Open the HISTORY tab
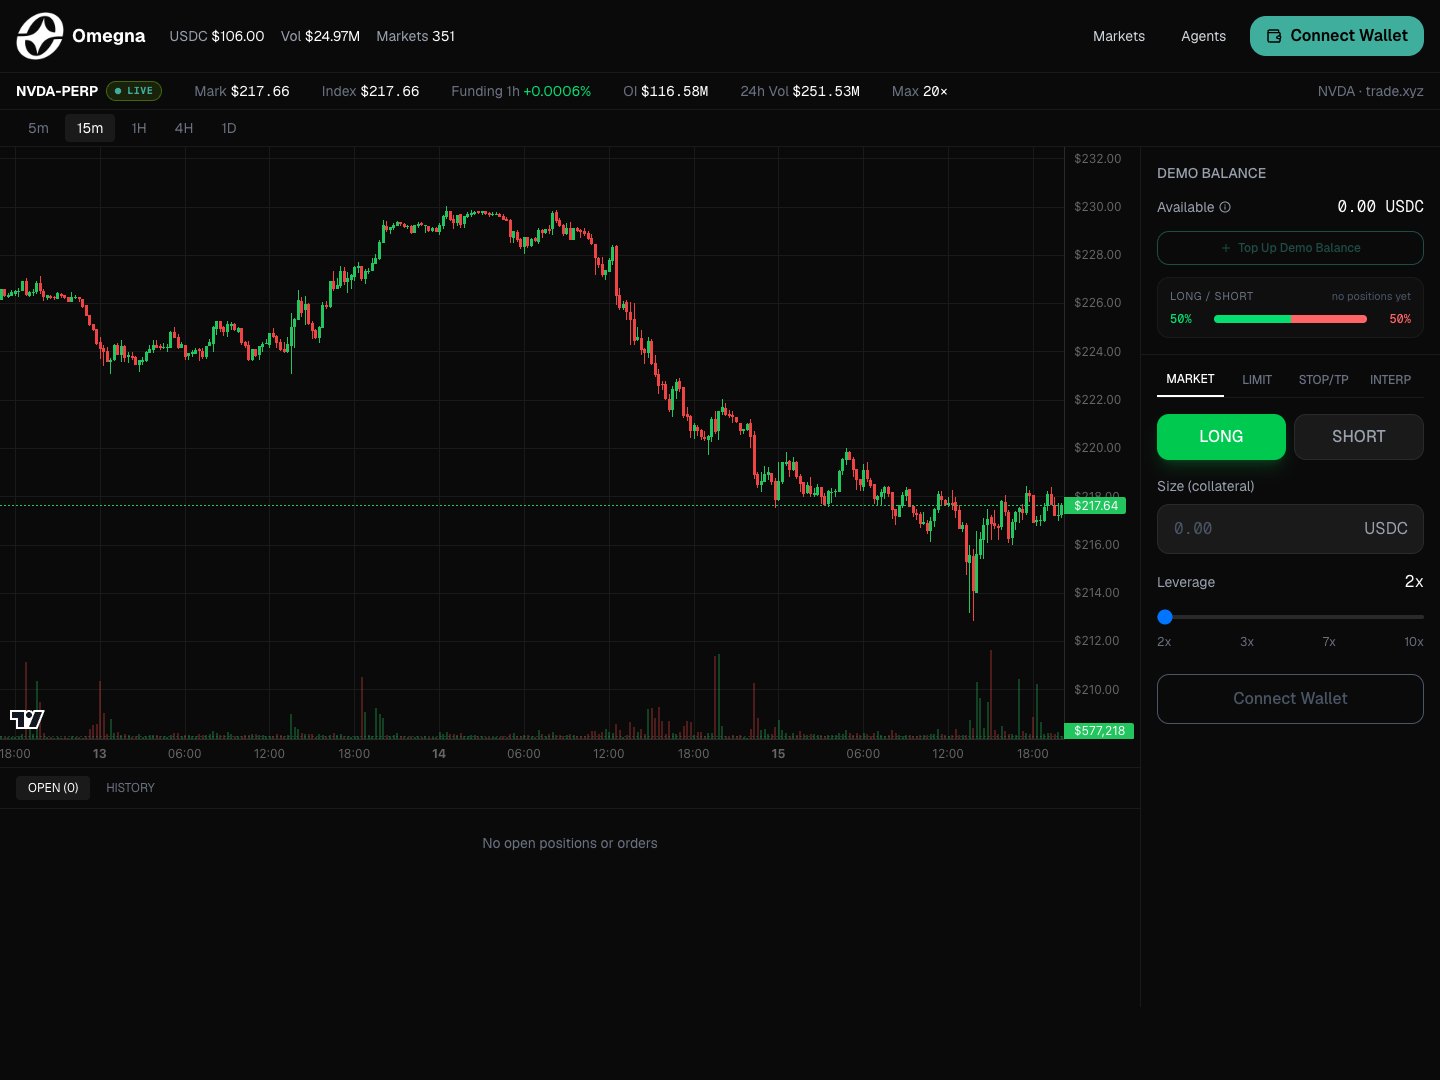 click(x=130, y=788)
